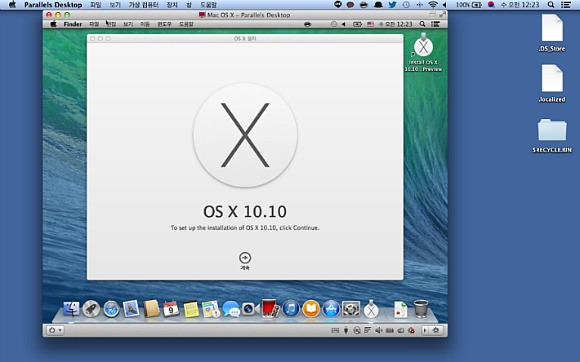Open the 가상 컴퓨터 menu
The height and width of the screenshot is (362, 580).
[x=143, y=5]
